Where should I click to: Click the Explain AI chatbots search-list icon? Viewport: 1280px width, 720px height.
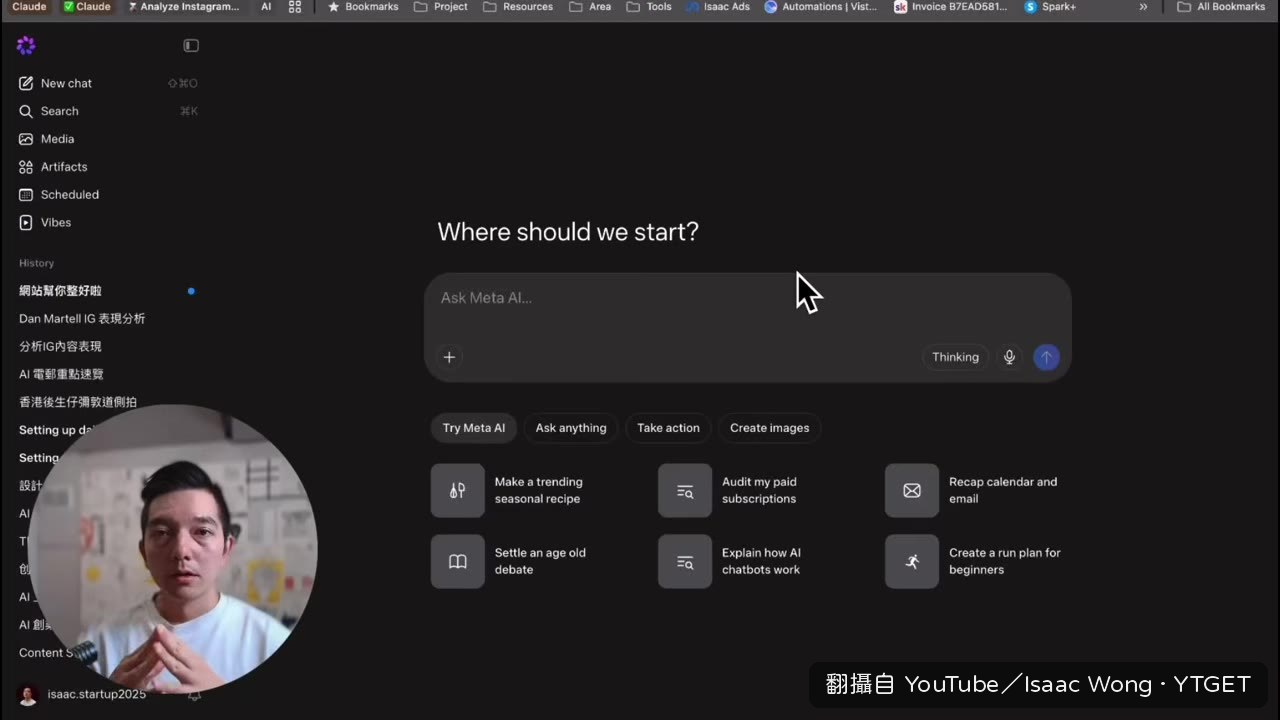coord(685,561)
